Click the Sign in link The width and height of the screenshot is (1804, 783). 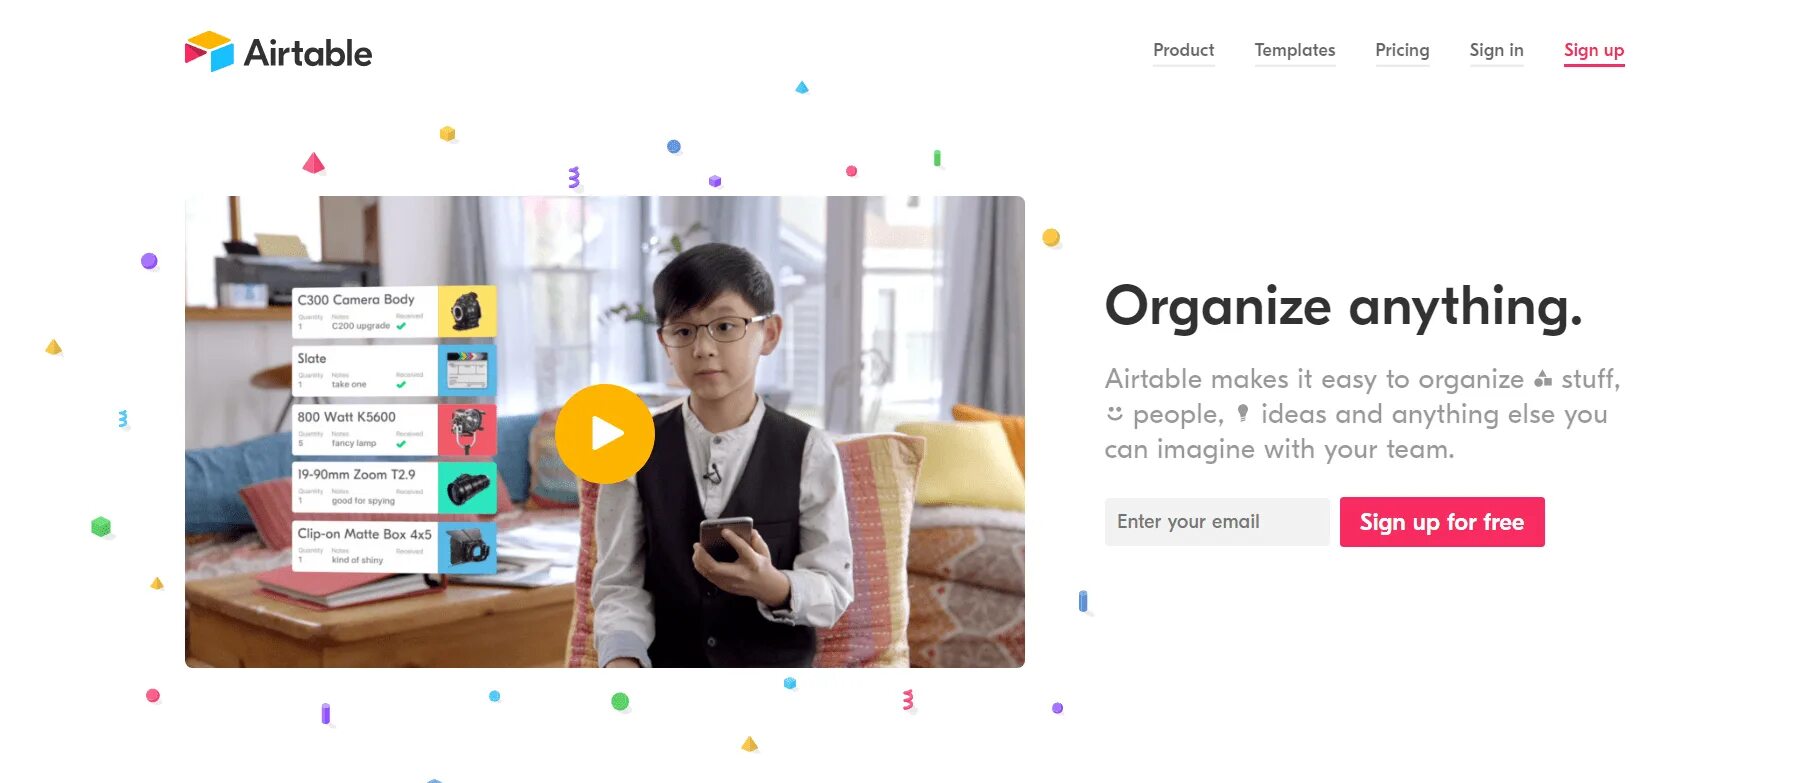tap(1497, 50)
